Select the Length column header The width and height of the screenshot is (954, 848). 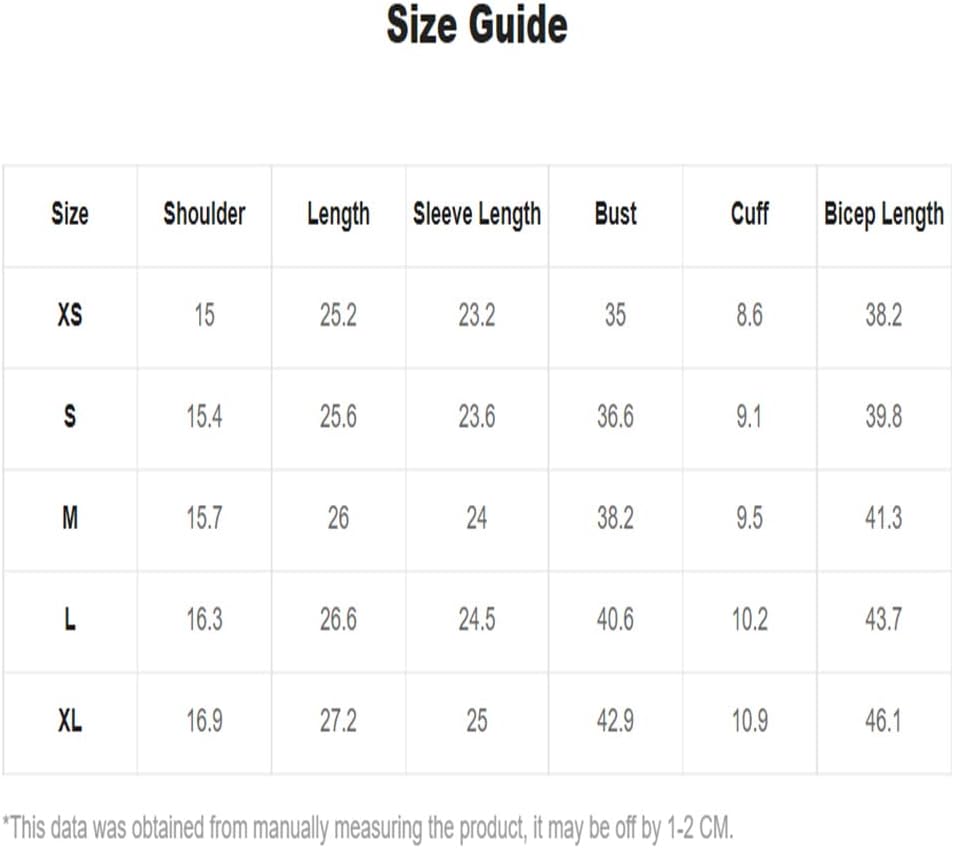click(338, 215)
